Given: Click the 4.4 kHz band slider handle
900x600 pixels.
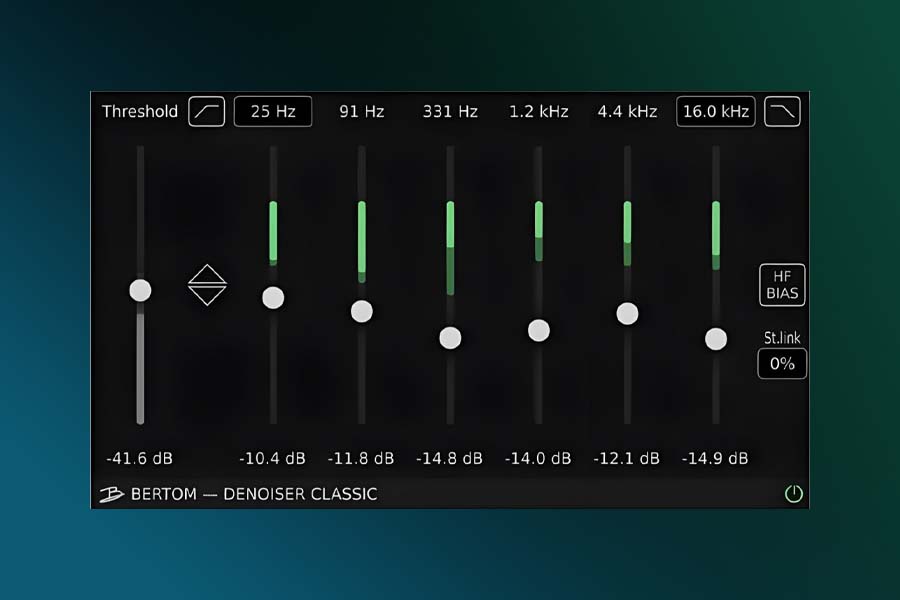Looking at the screenshot, I should (x=627, y=313).
